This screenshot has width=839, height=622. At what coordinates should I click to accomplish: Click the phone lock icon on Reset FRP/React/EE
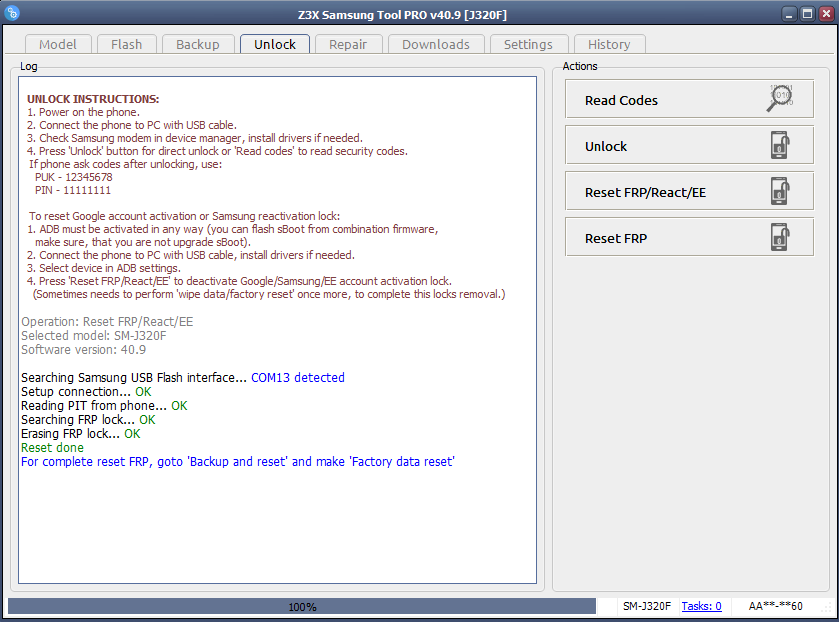(x=780, y=191)
